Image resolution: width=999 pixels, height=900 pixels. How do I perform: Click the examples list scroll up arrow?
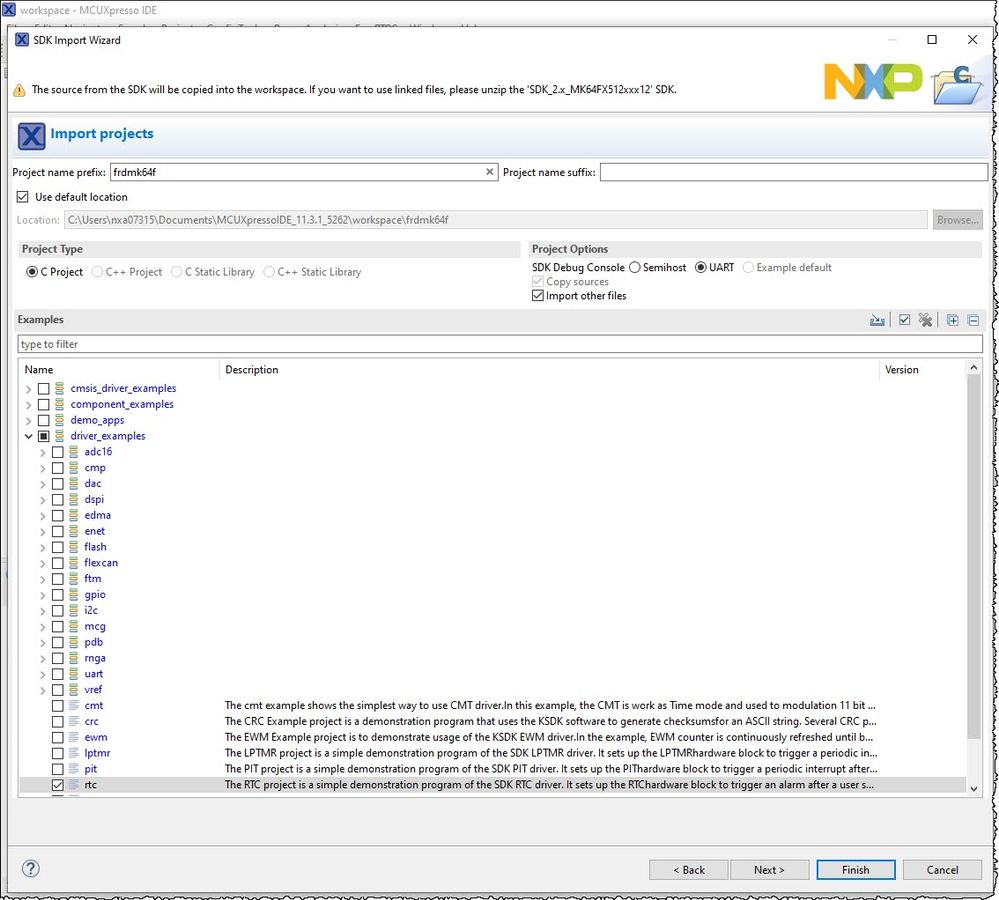(973, 368)
